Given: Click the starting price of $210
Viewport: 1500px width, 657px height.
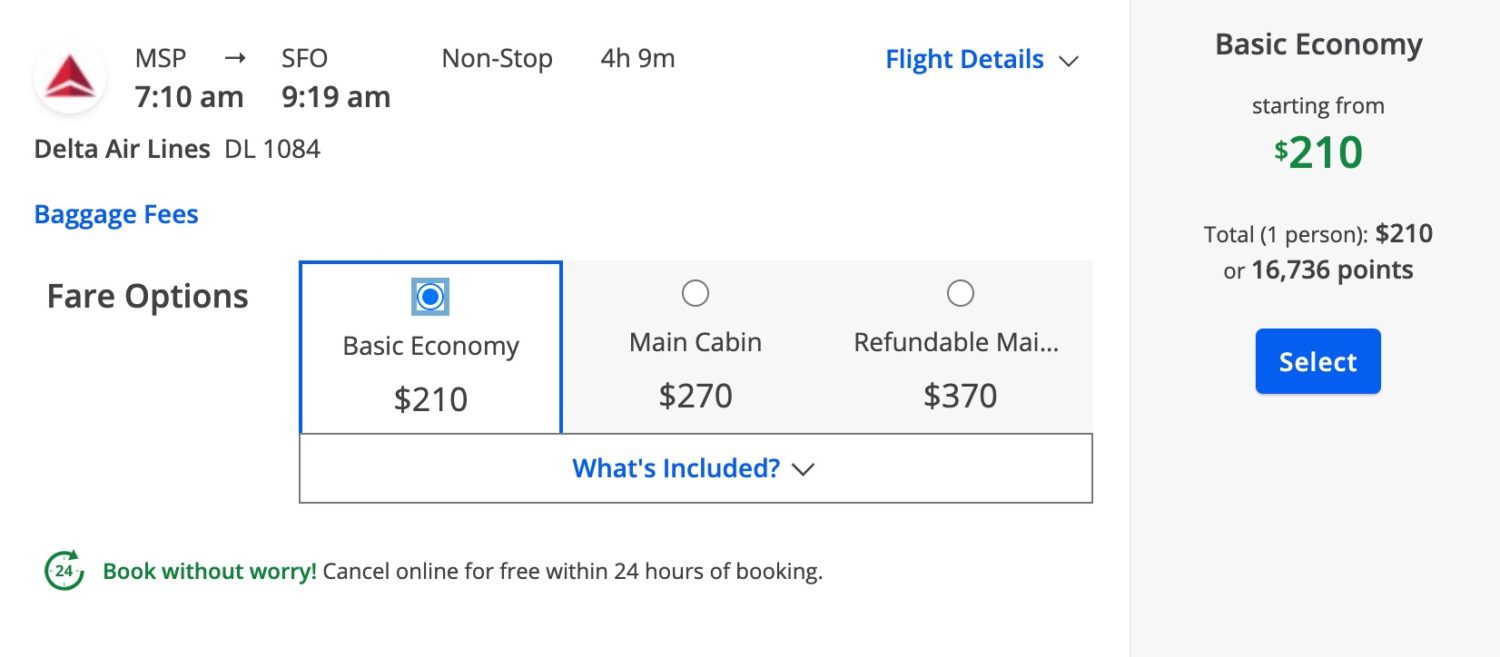Looking at the screenshot, I should tap(1318, 152).
